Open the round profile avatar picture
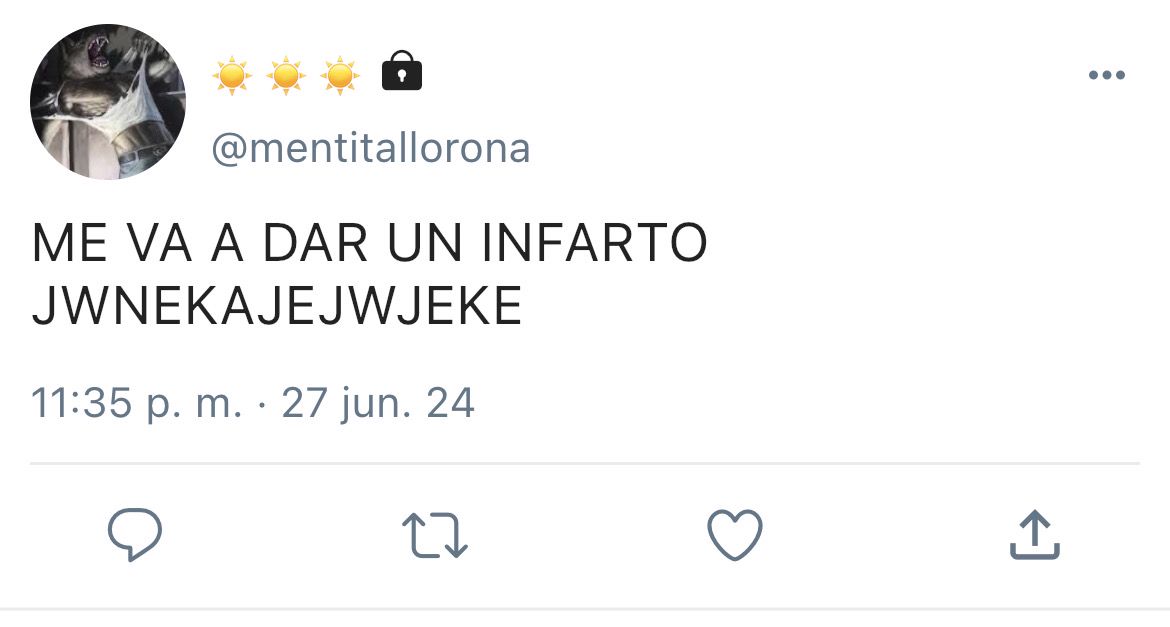The height and width of the screenshot is (627, 1170). click(x=107, y=102)
